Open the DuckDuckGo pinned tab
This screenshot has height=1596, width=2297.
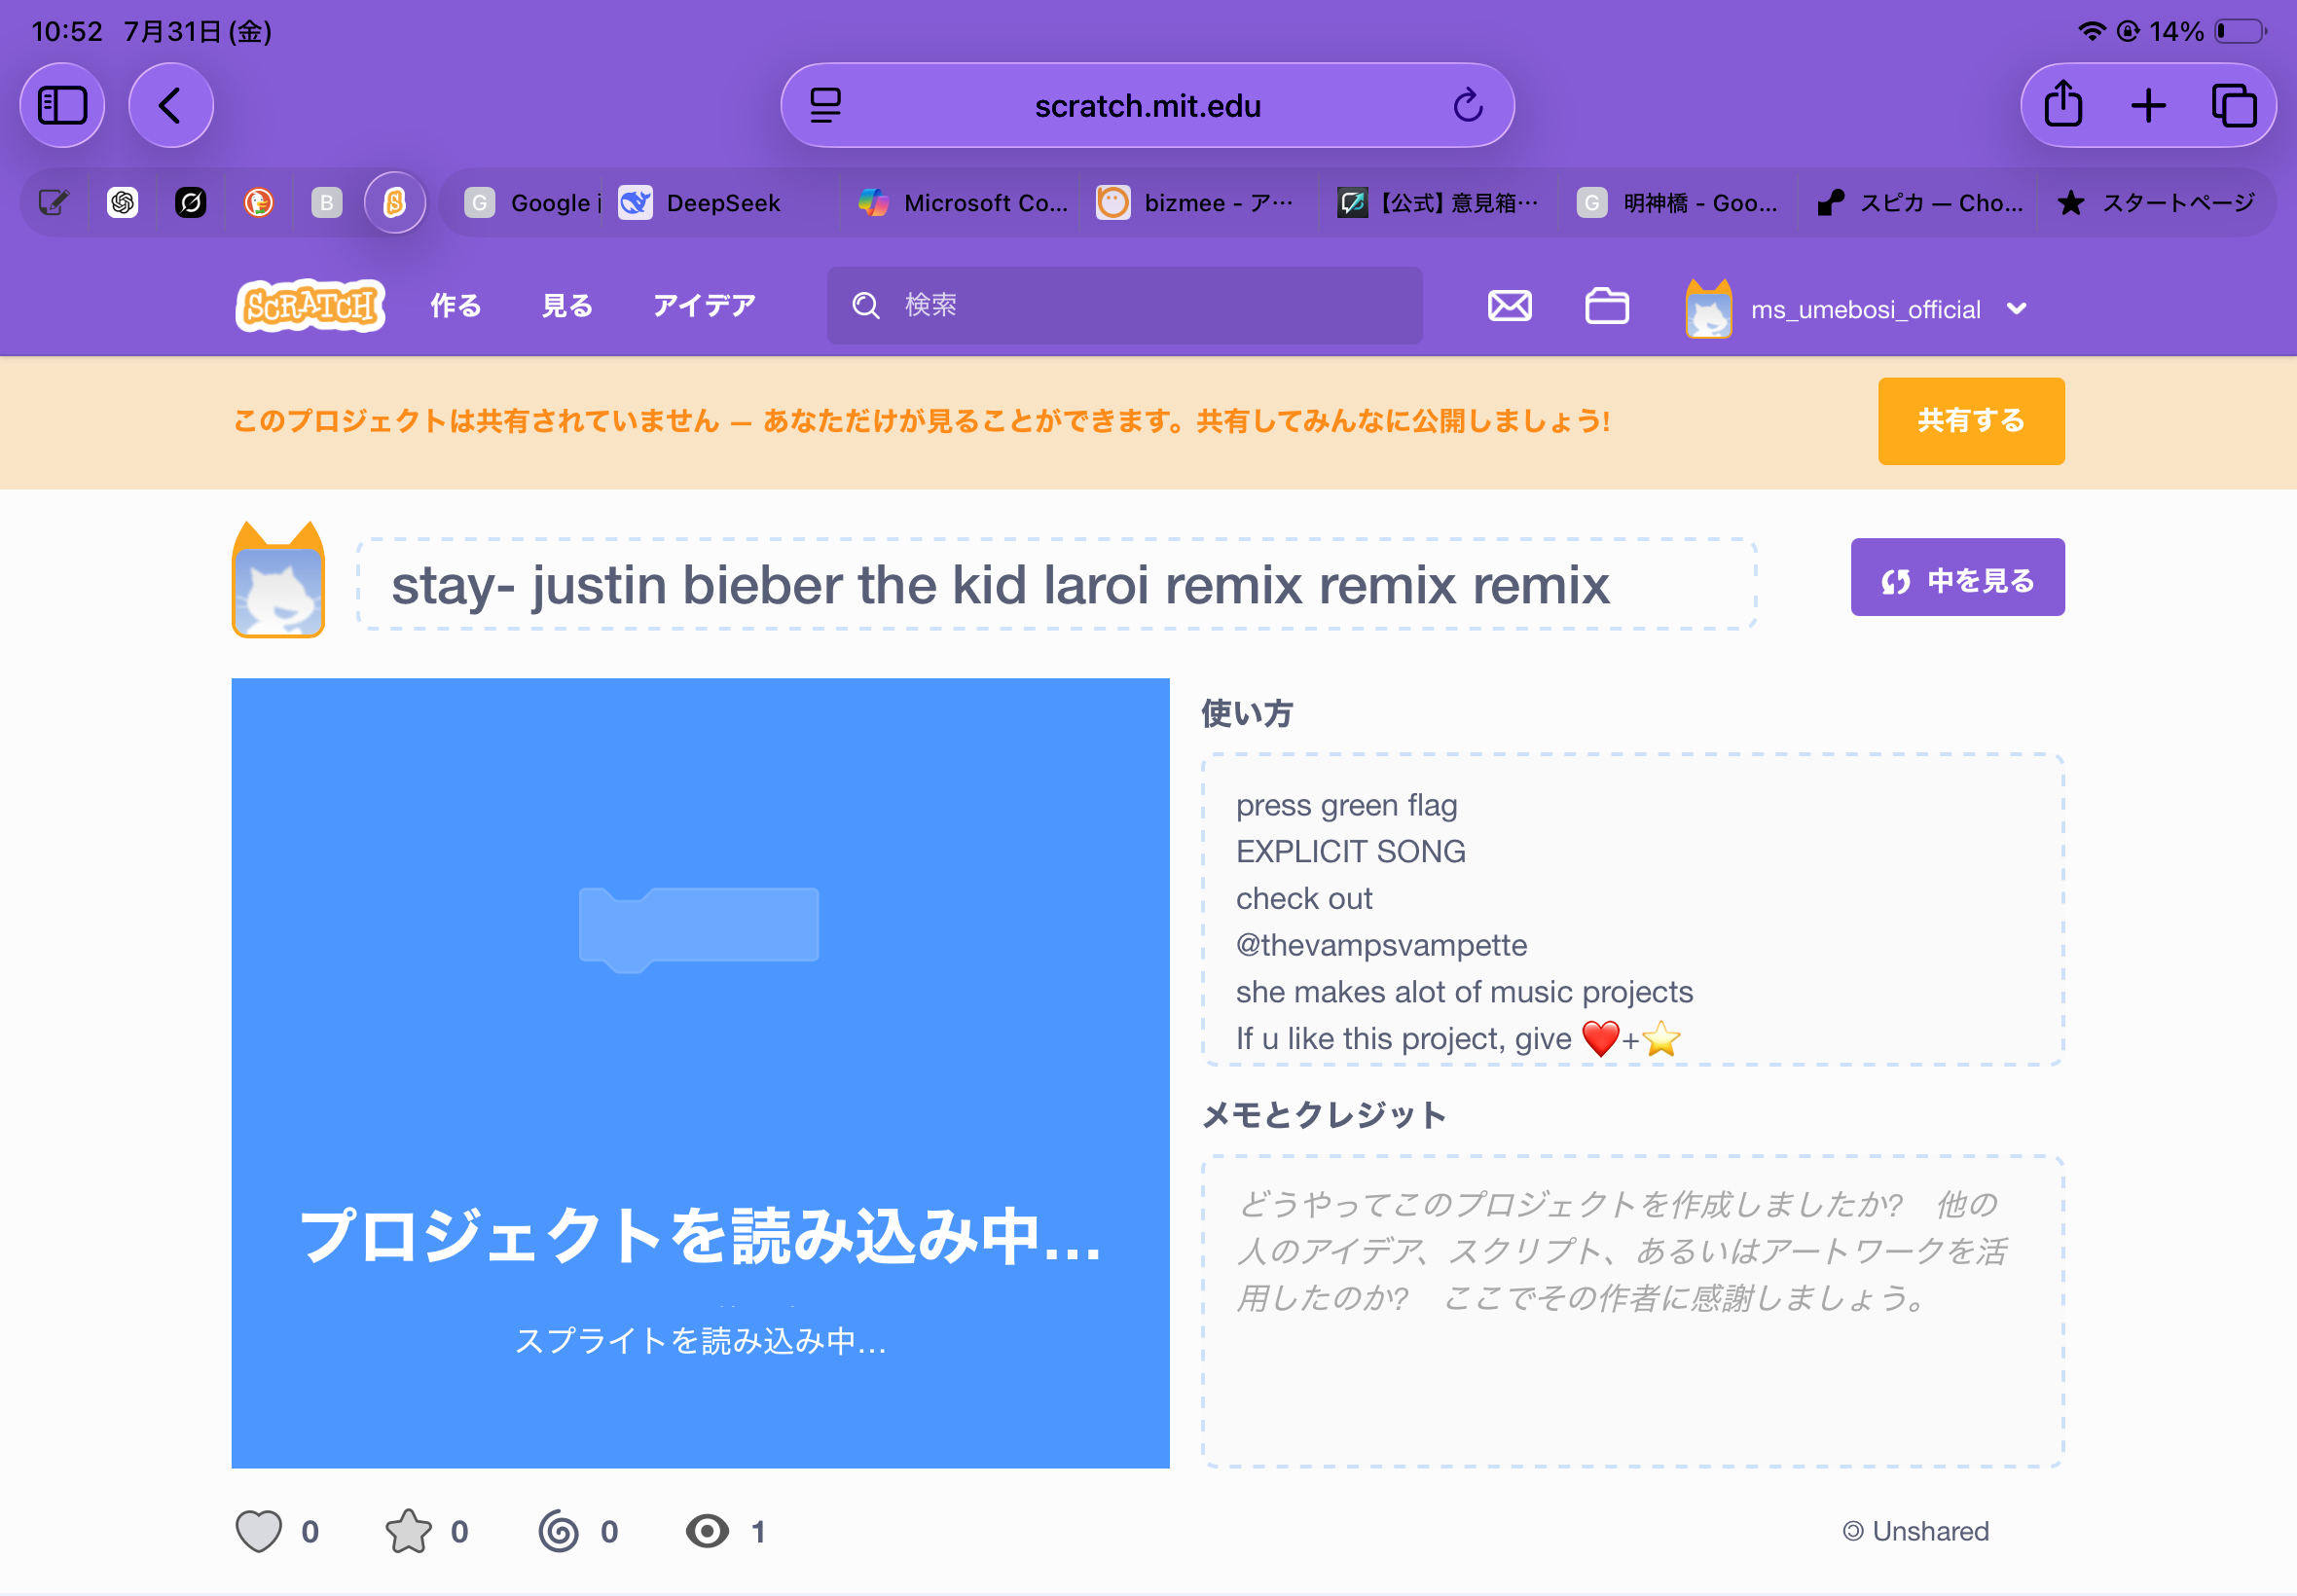pyautogui.click(x=259, y=203)
